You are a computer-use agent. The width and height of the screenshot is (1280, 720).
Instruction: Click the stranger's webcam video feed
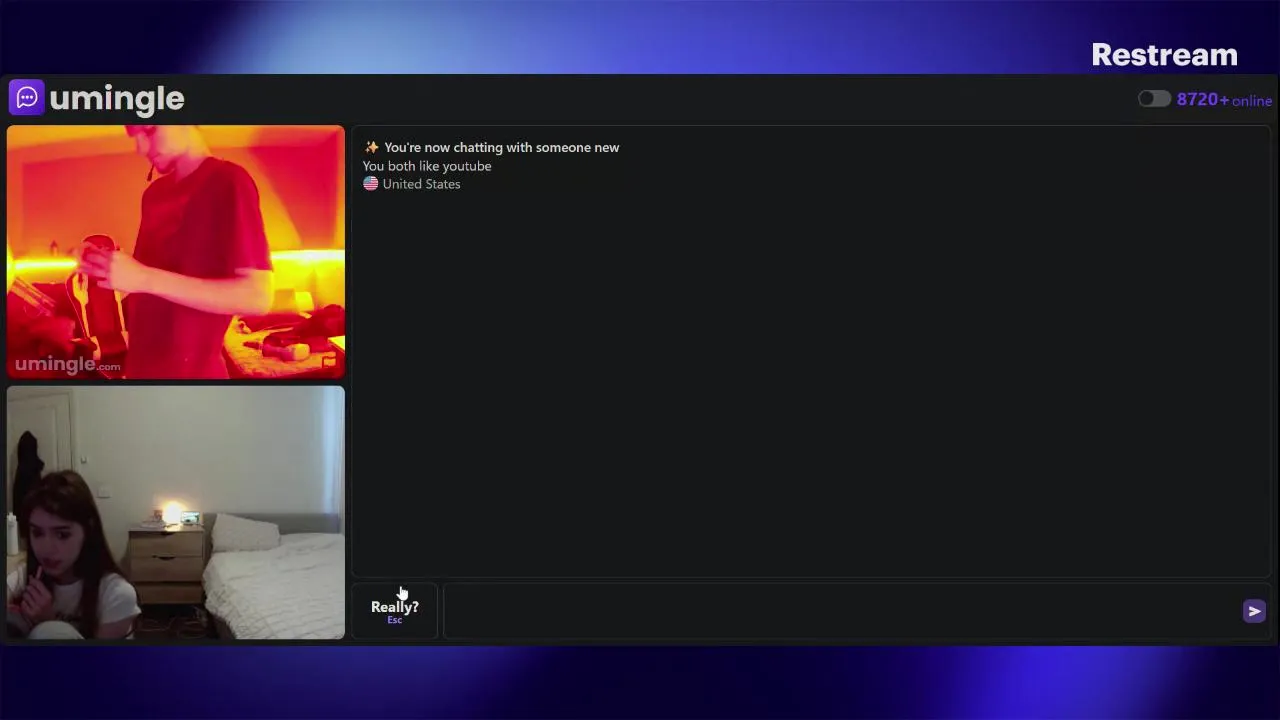pos(176,252)
